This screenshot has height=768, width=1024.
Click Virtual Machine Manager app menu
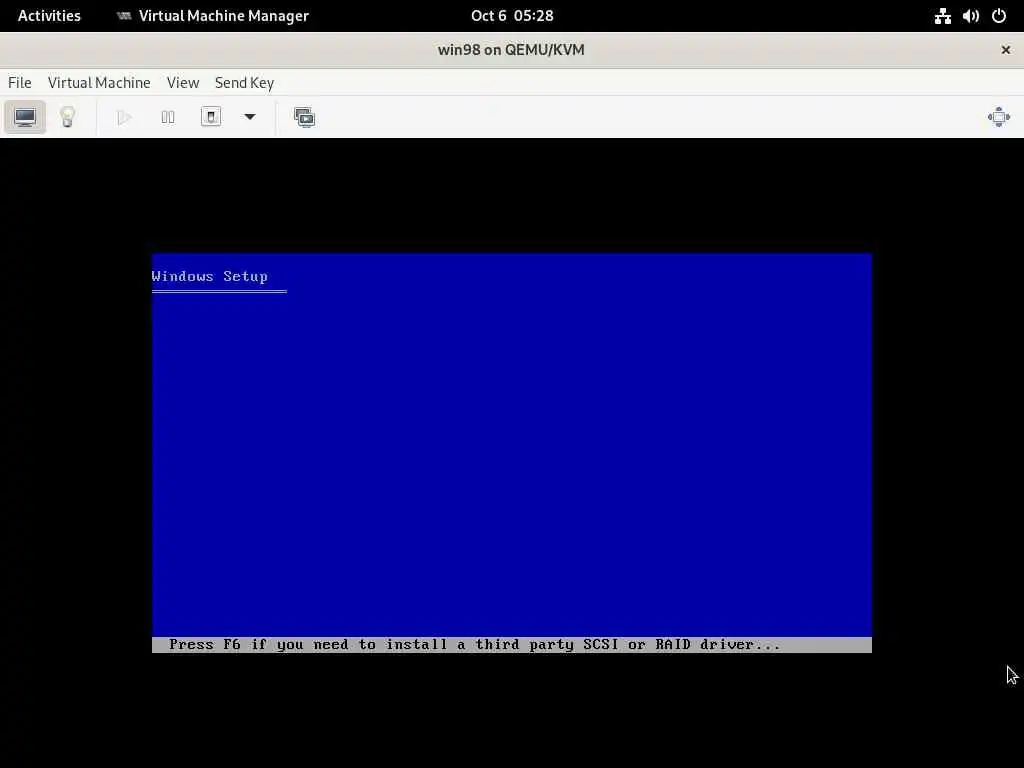pos(214,16)
